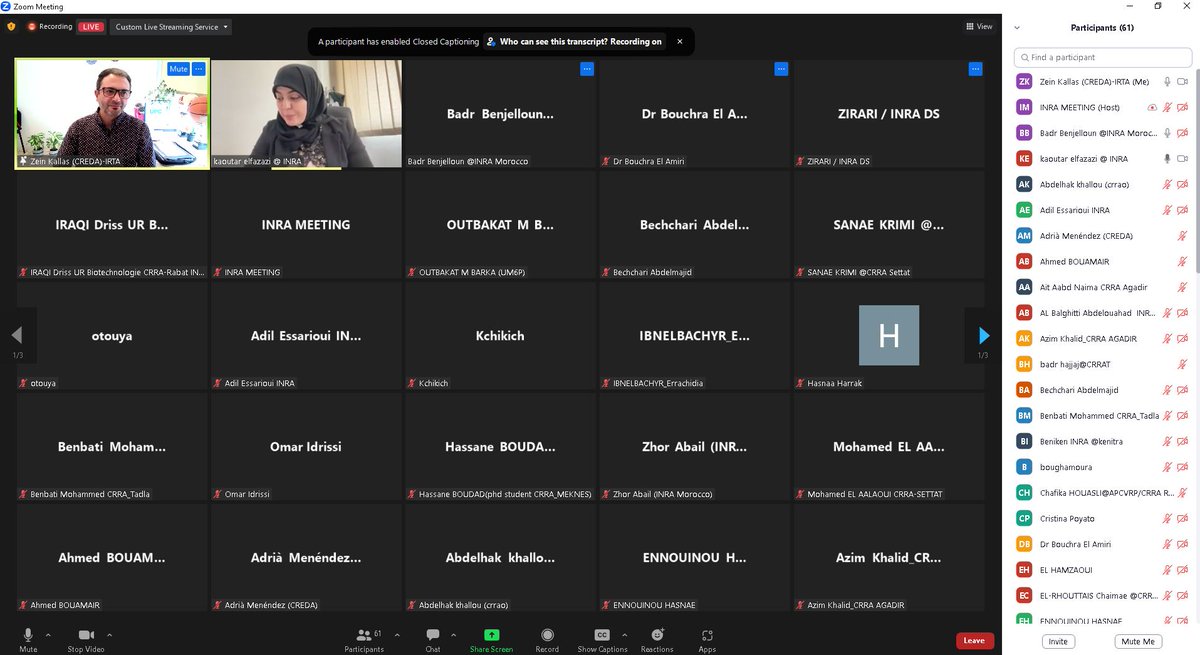The height and width of the screenshot is (655, 1200).
Task: Open more options on ZIRARI / INRA DS tile
Action: pyautogui.click(x=975, y=69)
